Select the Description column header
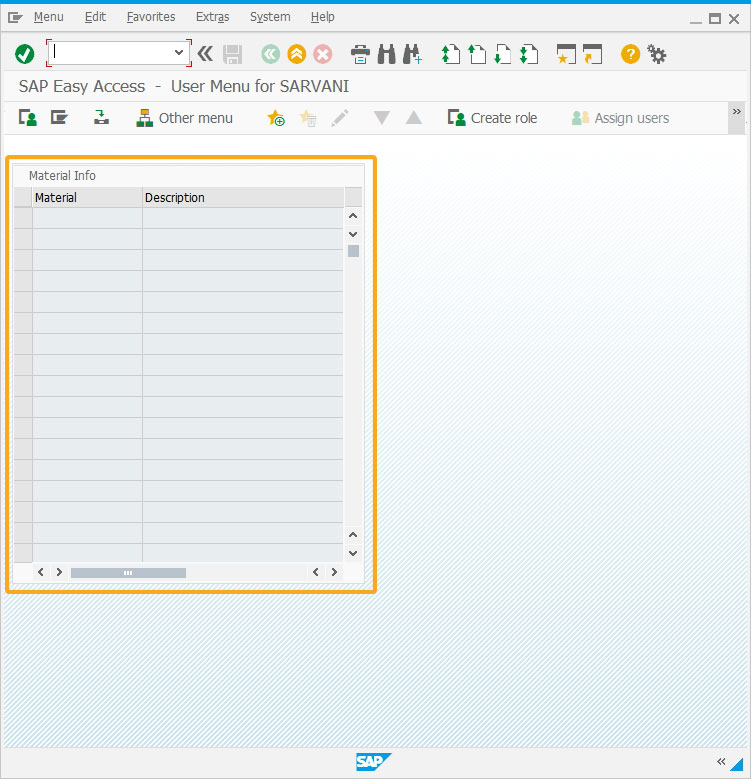The height and width of the screenshot is (779, 751). [243, 197]
